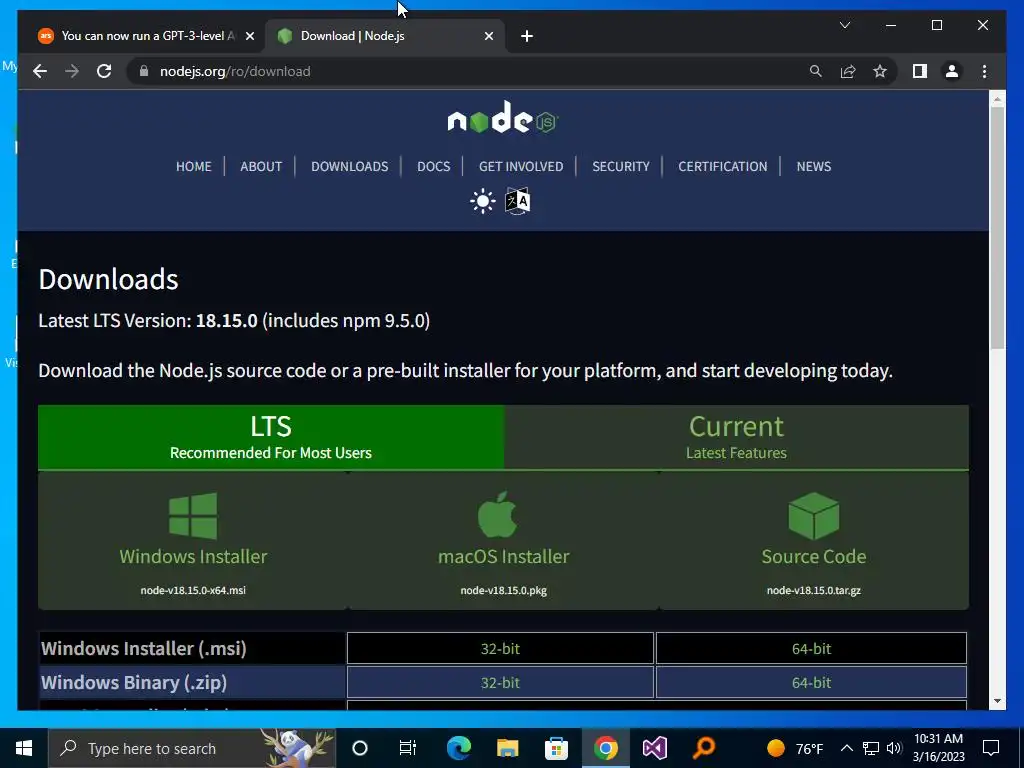Reload the page with the refresh icon
The image size is (1024, 768).
[x=104, y=71]
